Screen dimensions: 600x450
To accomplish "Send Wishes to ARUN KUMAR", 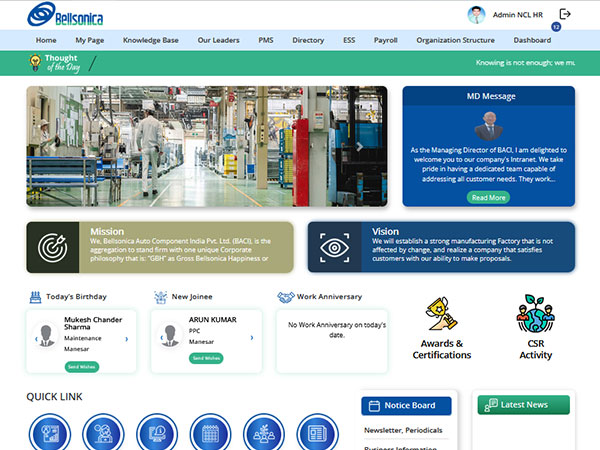I will [206, 358].
